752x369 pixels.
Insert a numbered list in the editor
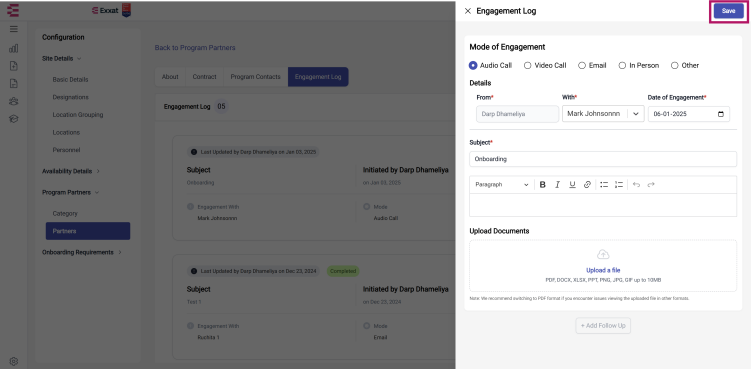click(619, 185)
